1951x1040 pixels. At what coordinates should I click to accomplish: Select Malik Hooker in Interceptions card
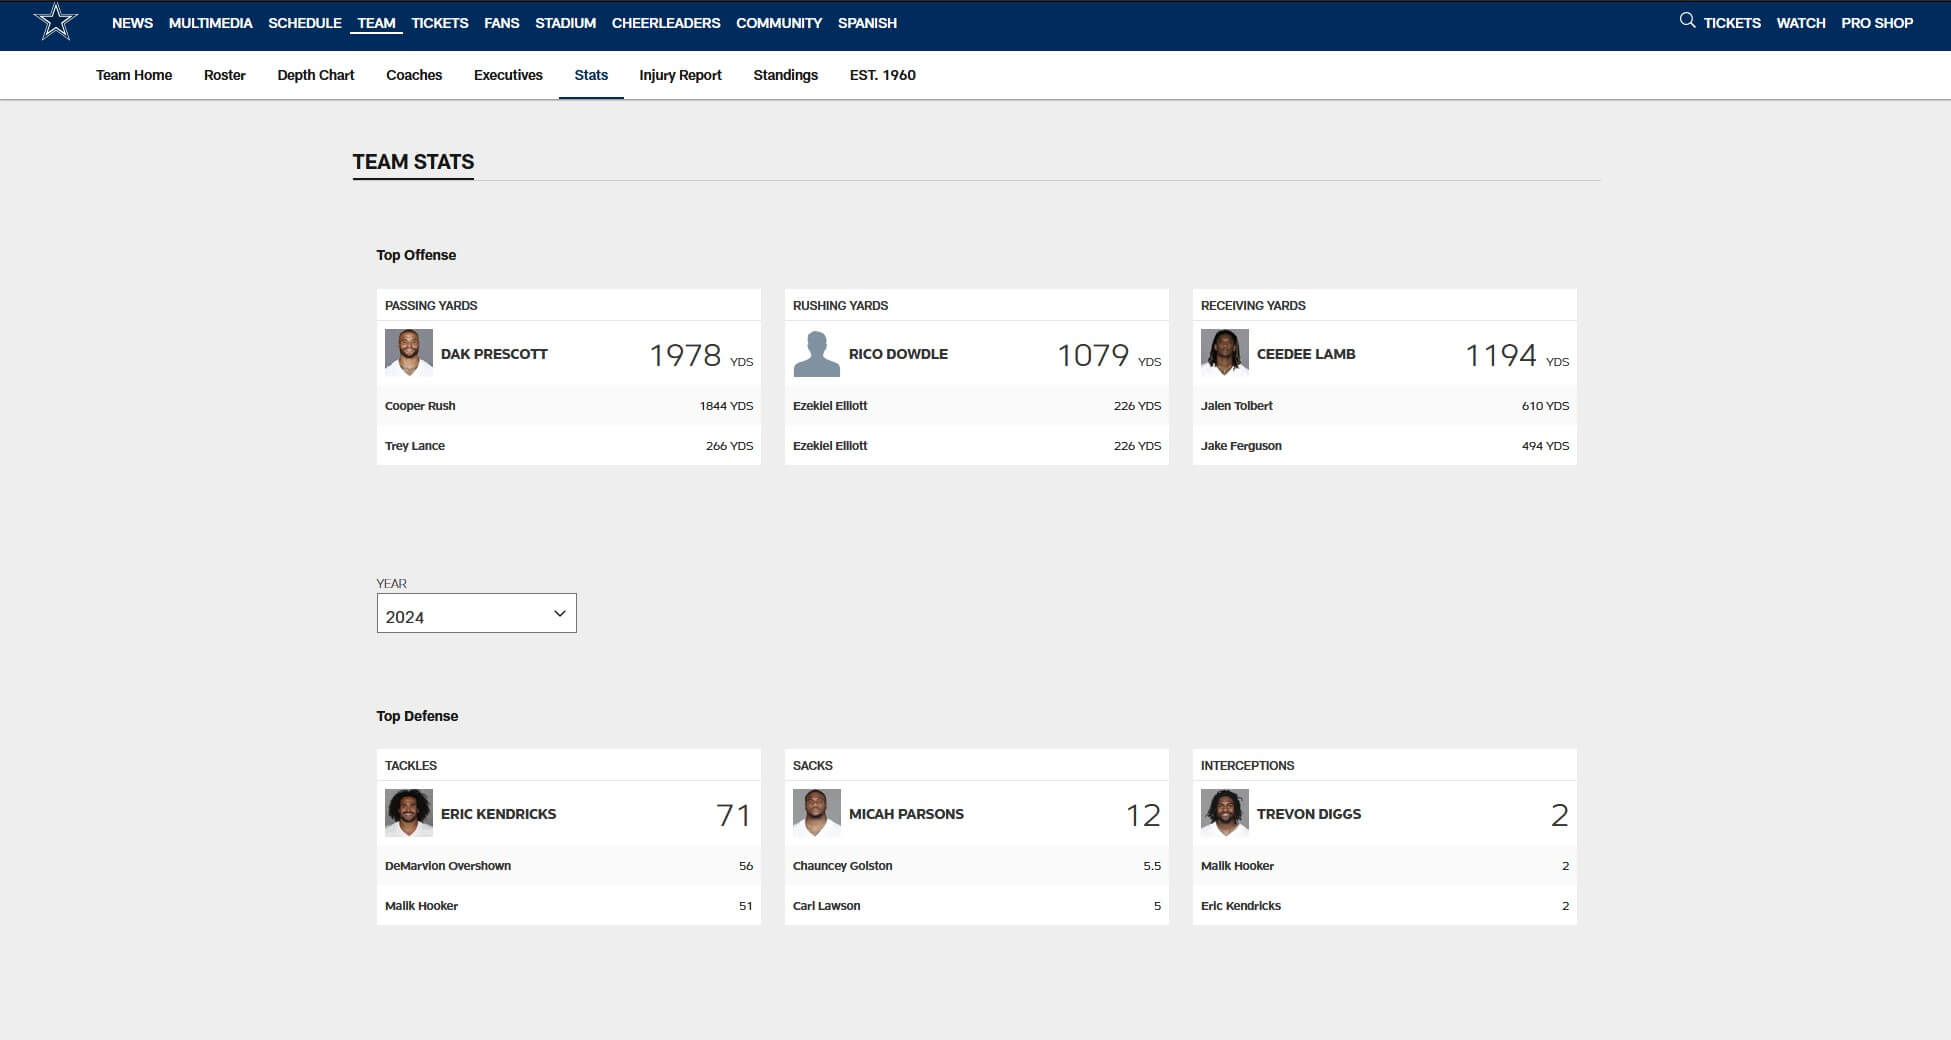(x=1384, y=866)
